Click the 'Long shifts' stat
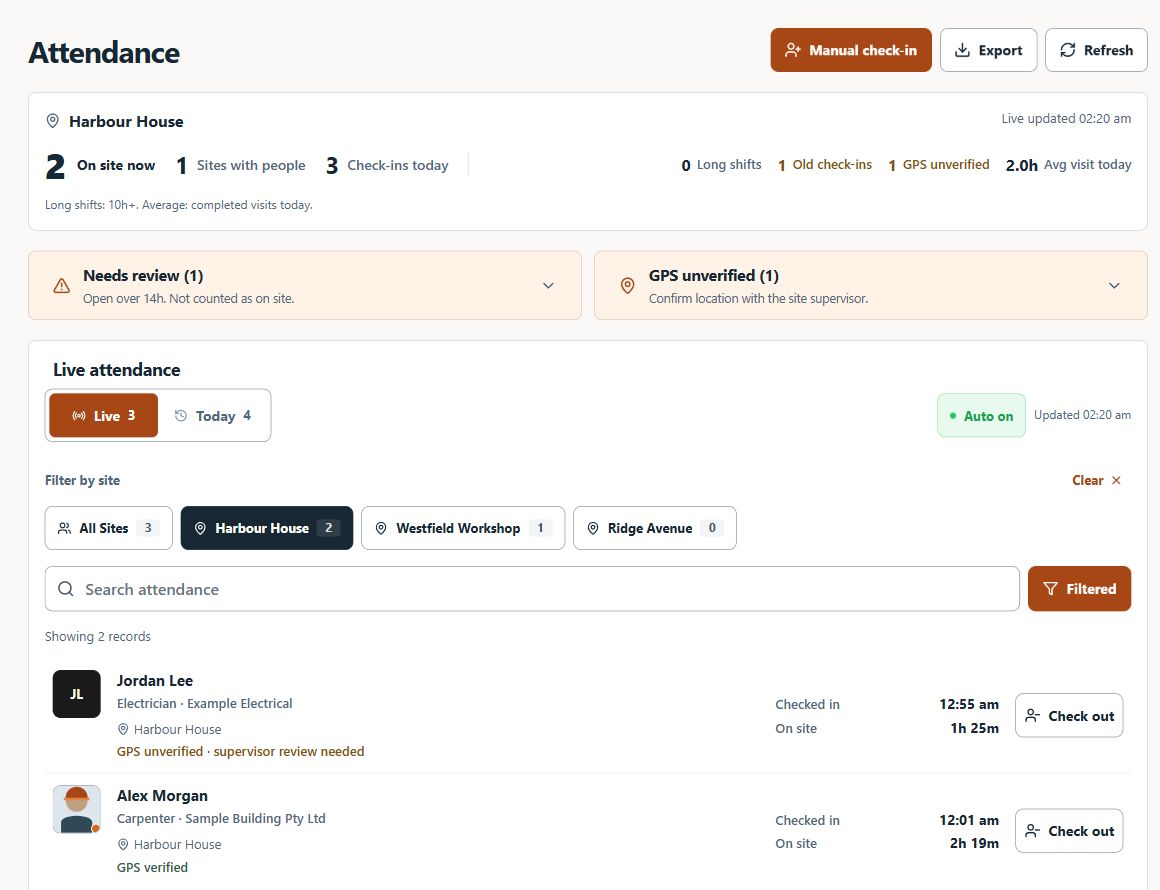The height and width of the screenshot is (890, 1160). coord(721,165)
